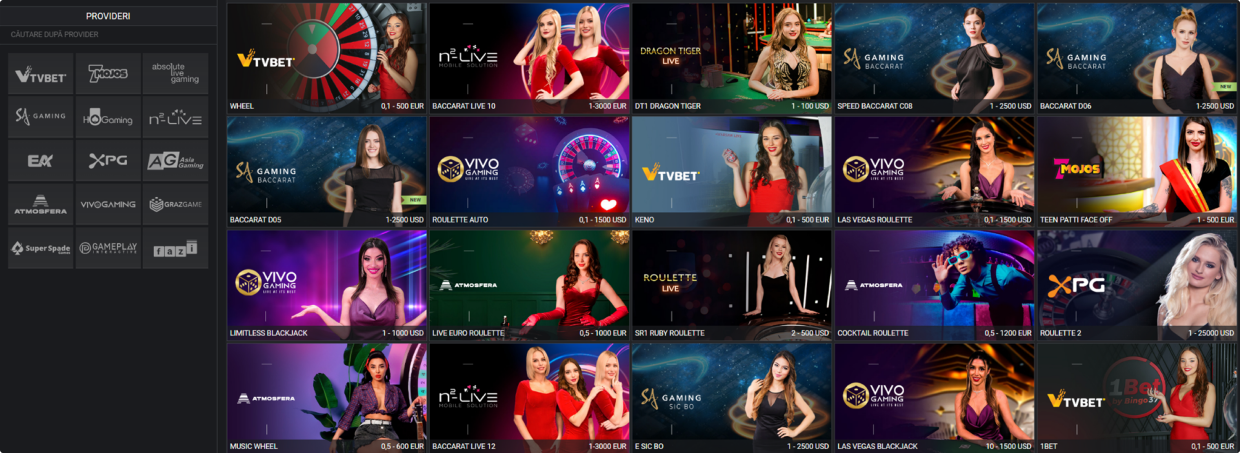
Task: Select the Fazi provider logo
Action: click(x=175, y=248)
